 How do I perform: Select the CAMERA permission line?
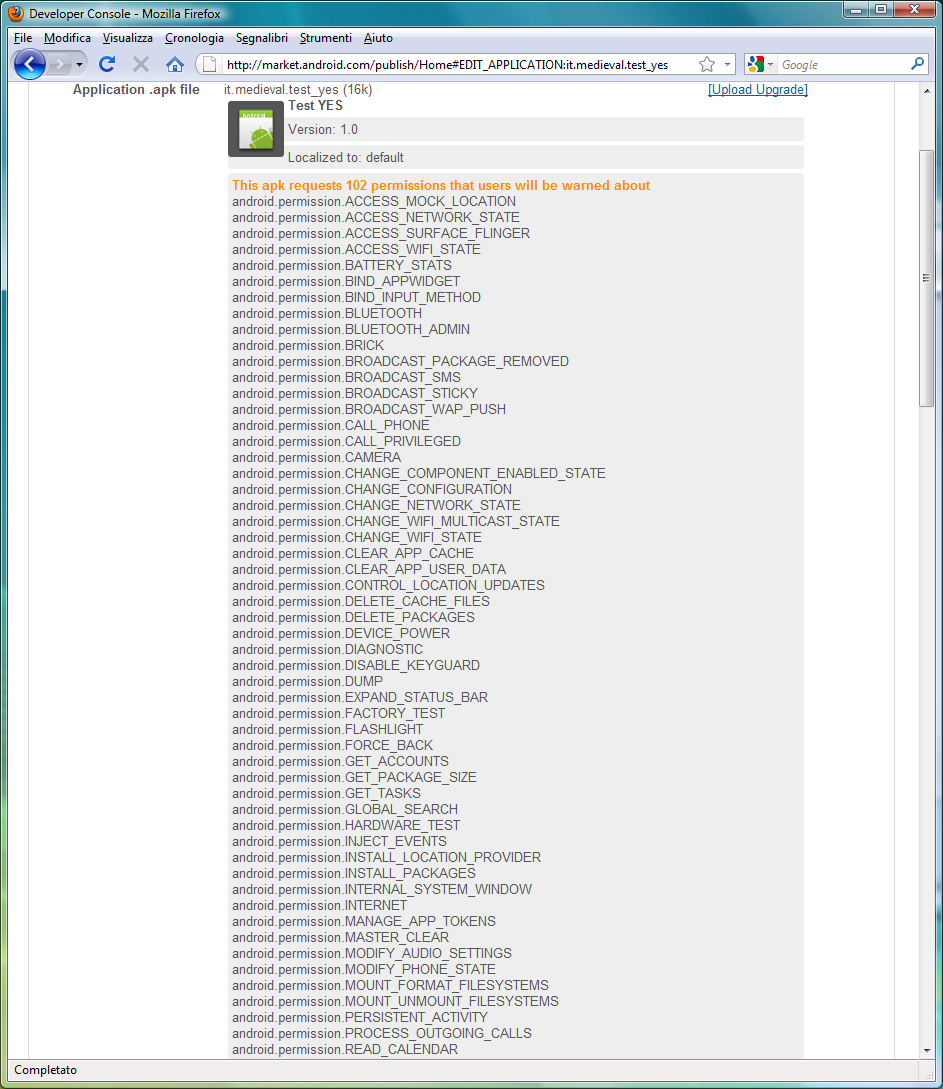(x=317, y=457)
